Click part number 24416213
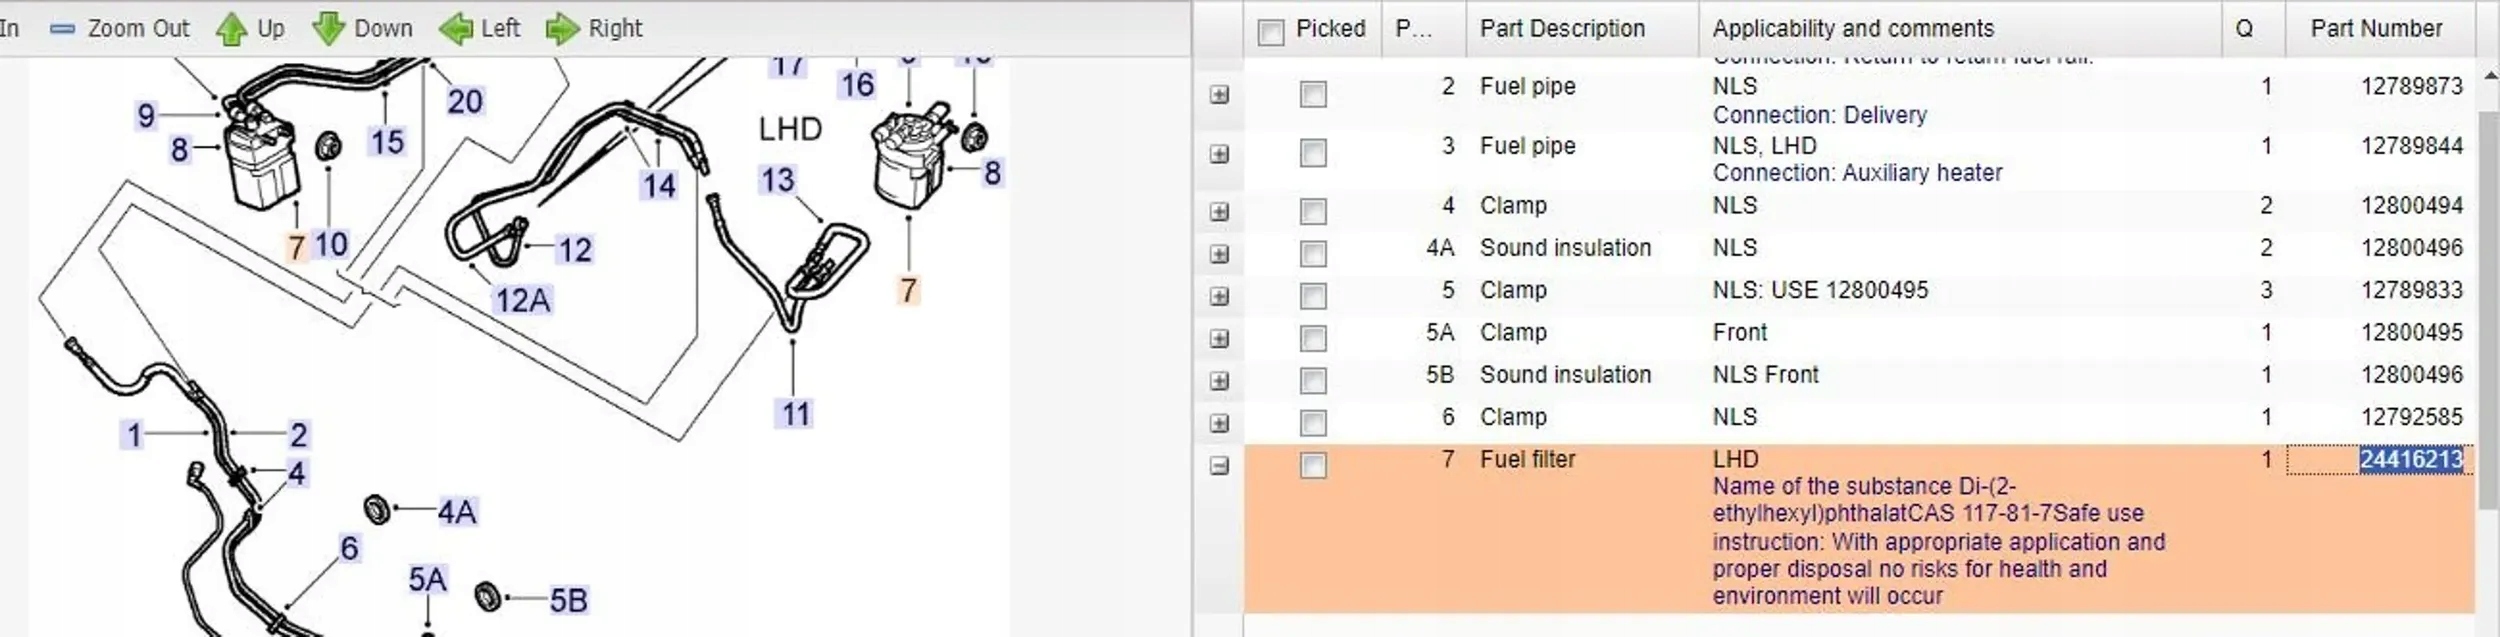 point(2410,459)
